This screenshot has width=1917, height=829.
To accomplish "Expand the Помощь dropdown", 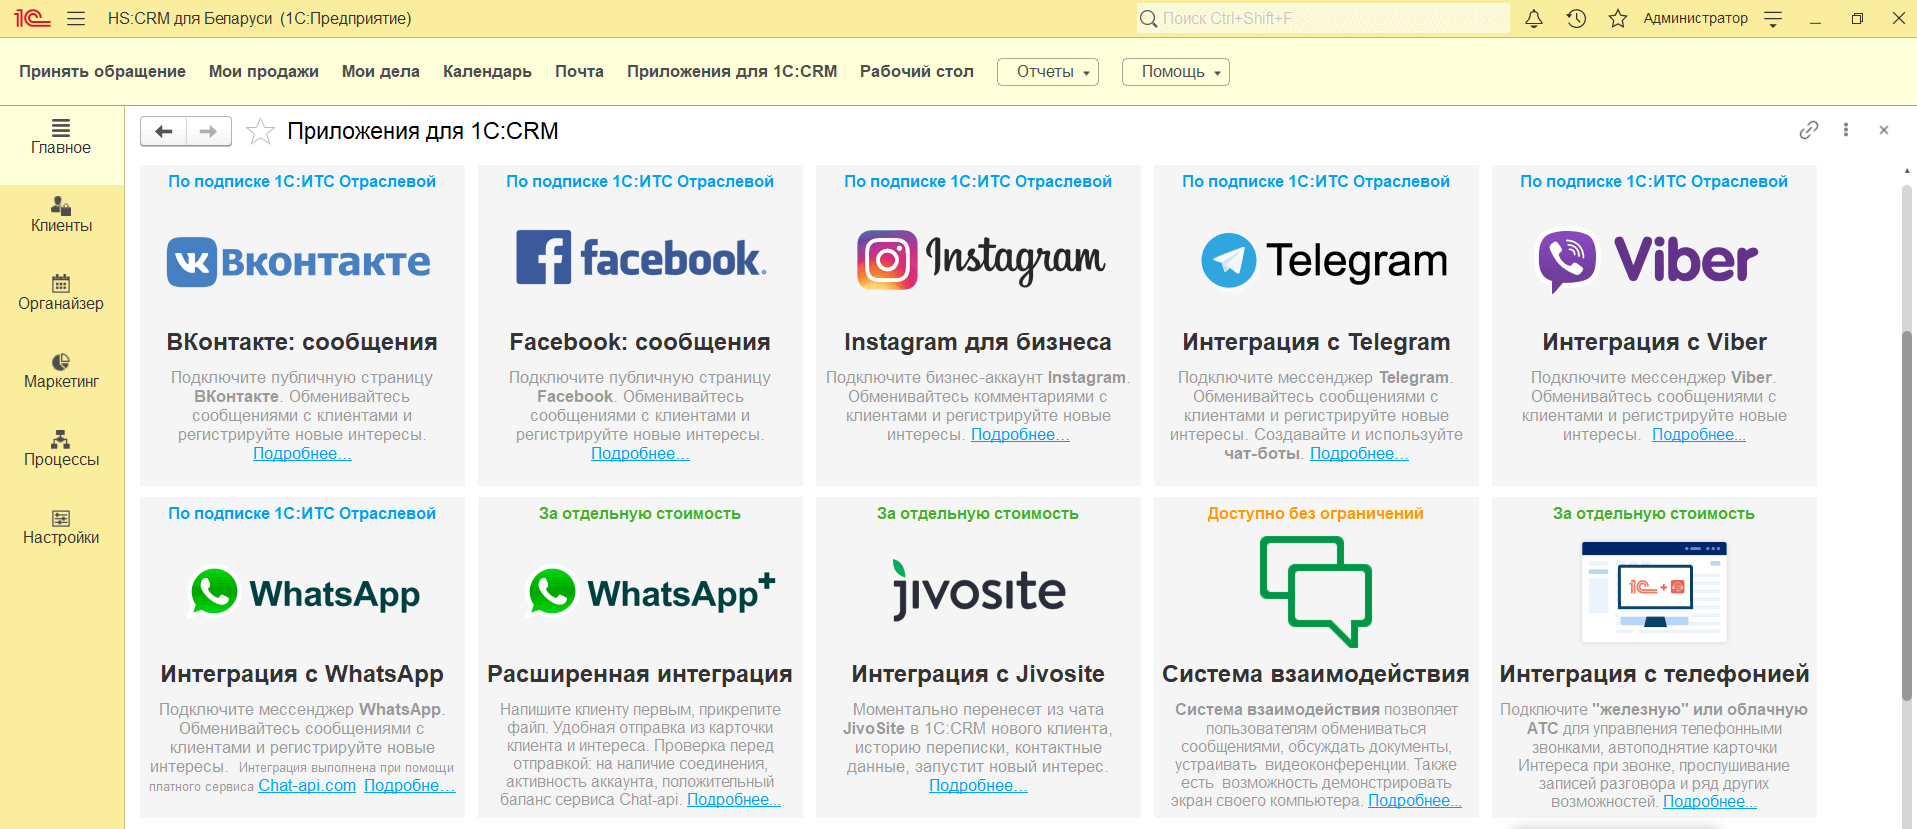I will (1176, 72).
